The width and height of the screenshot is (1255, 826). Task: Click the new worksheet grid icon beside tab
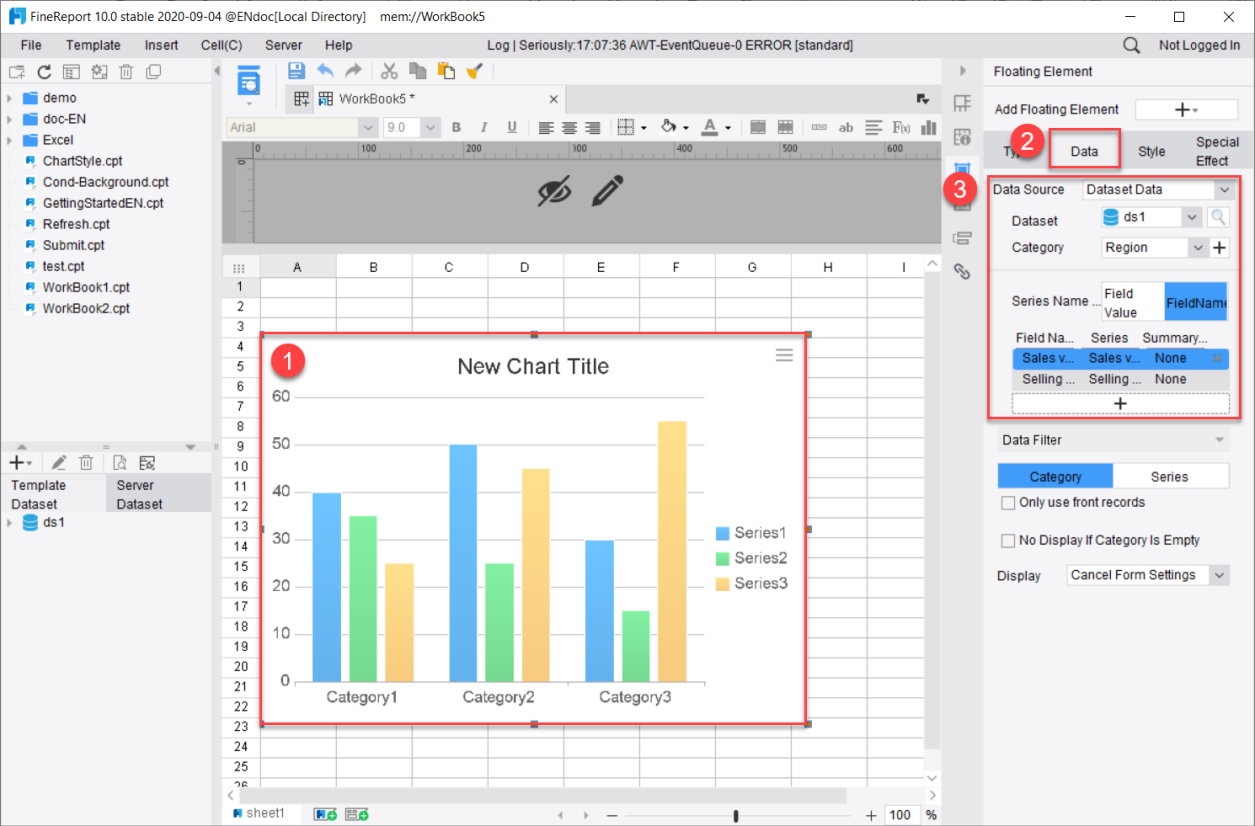pyautogui.click(x=301, y=99)
